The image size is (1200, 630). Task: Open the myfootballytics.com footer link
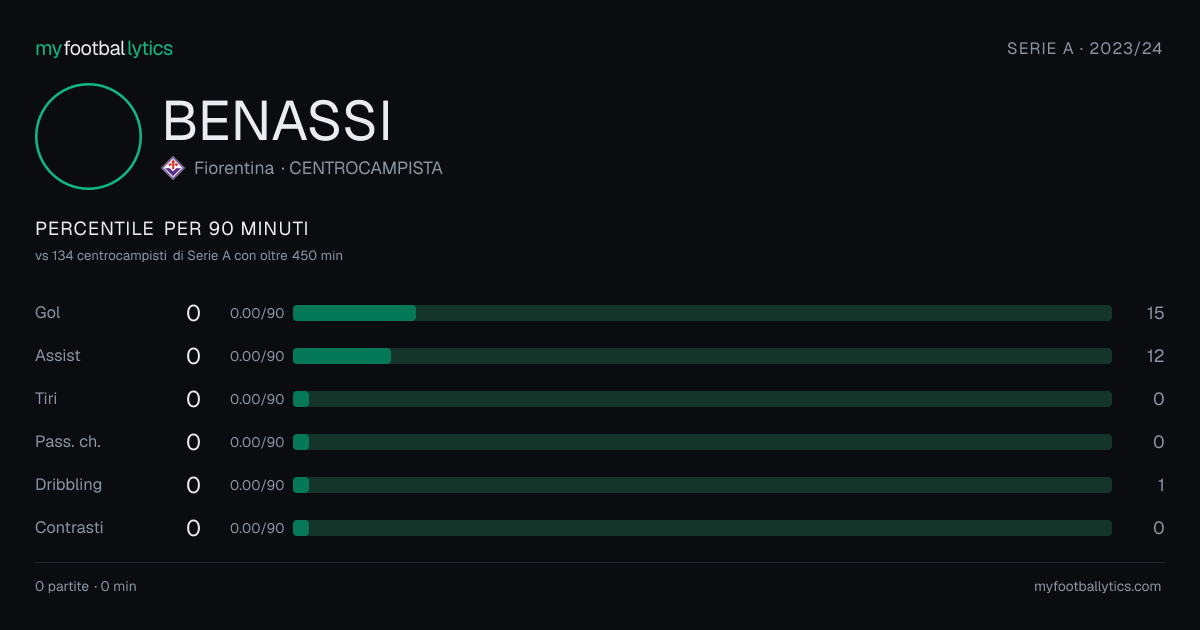(1097, 587)
